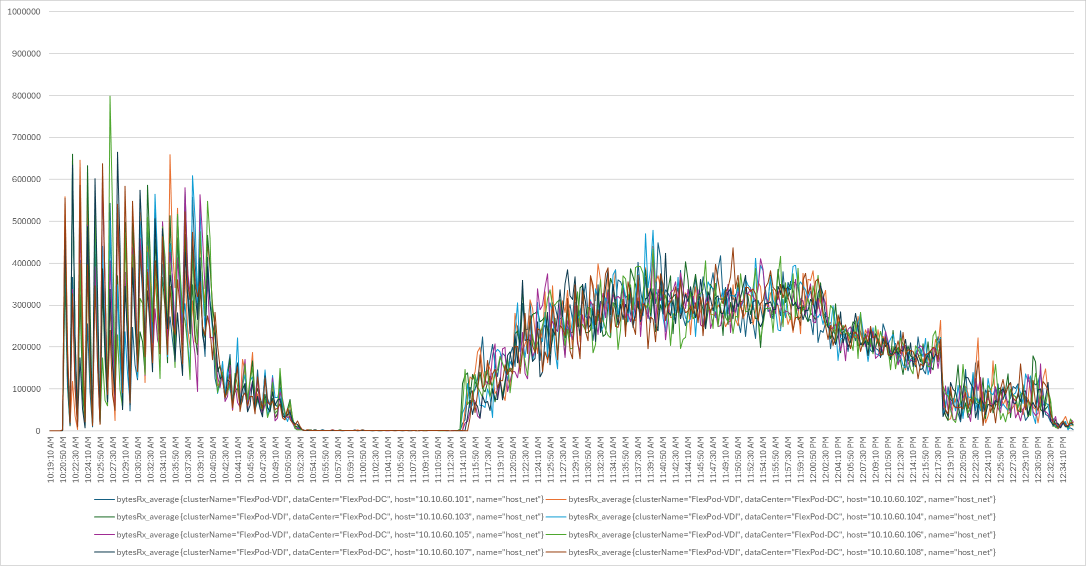
Task: Click the 1000000 y-axis label
Action: pos(22,12)
